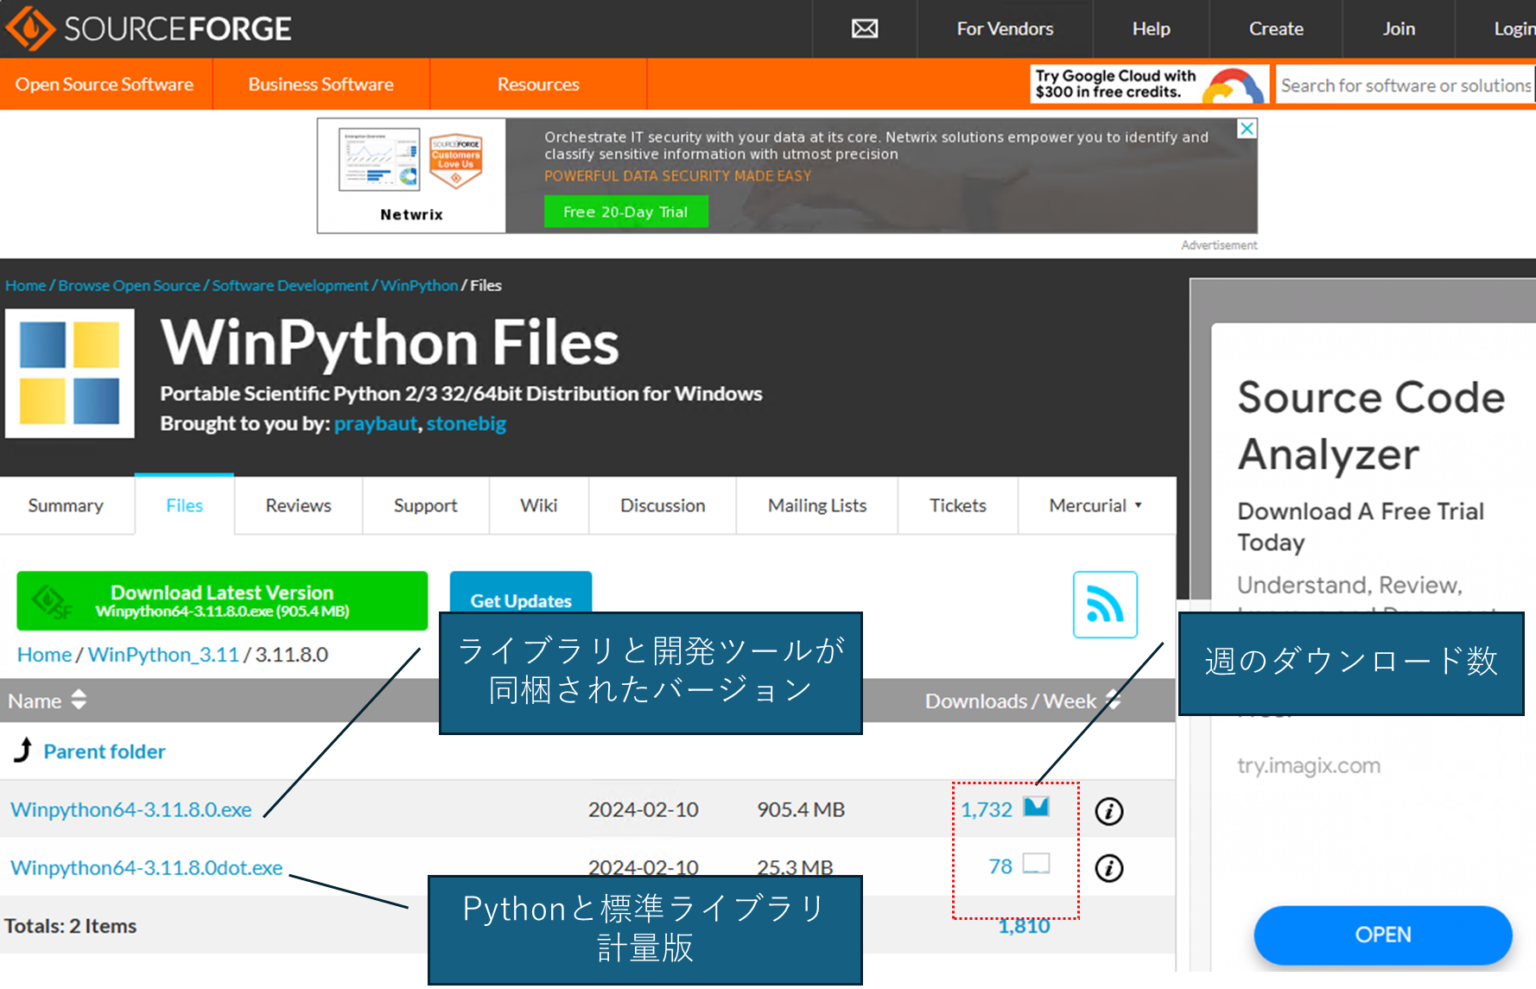Image resolution: width=1536 pixels, height=989 pixels.
Task: Click the envelope mail icon in top bar
Action: point(863,29)
